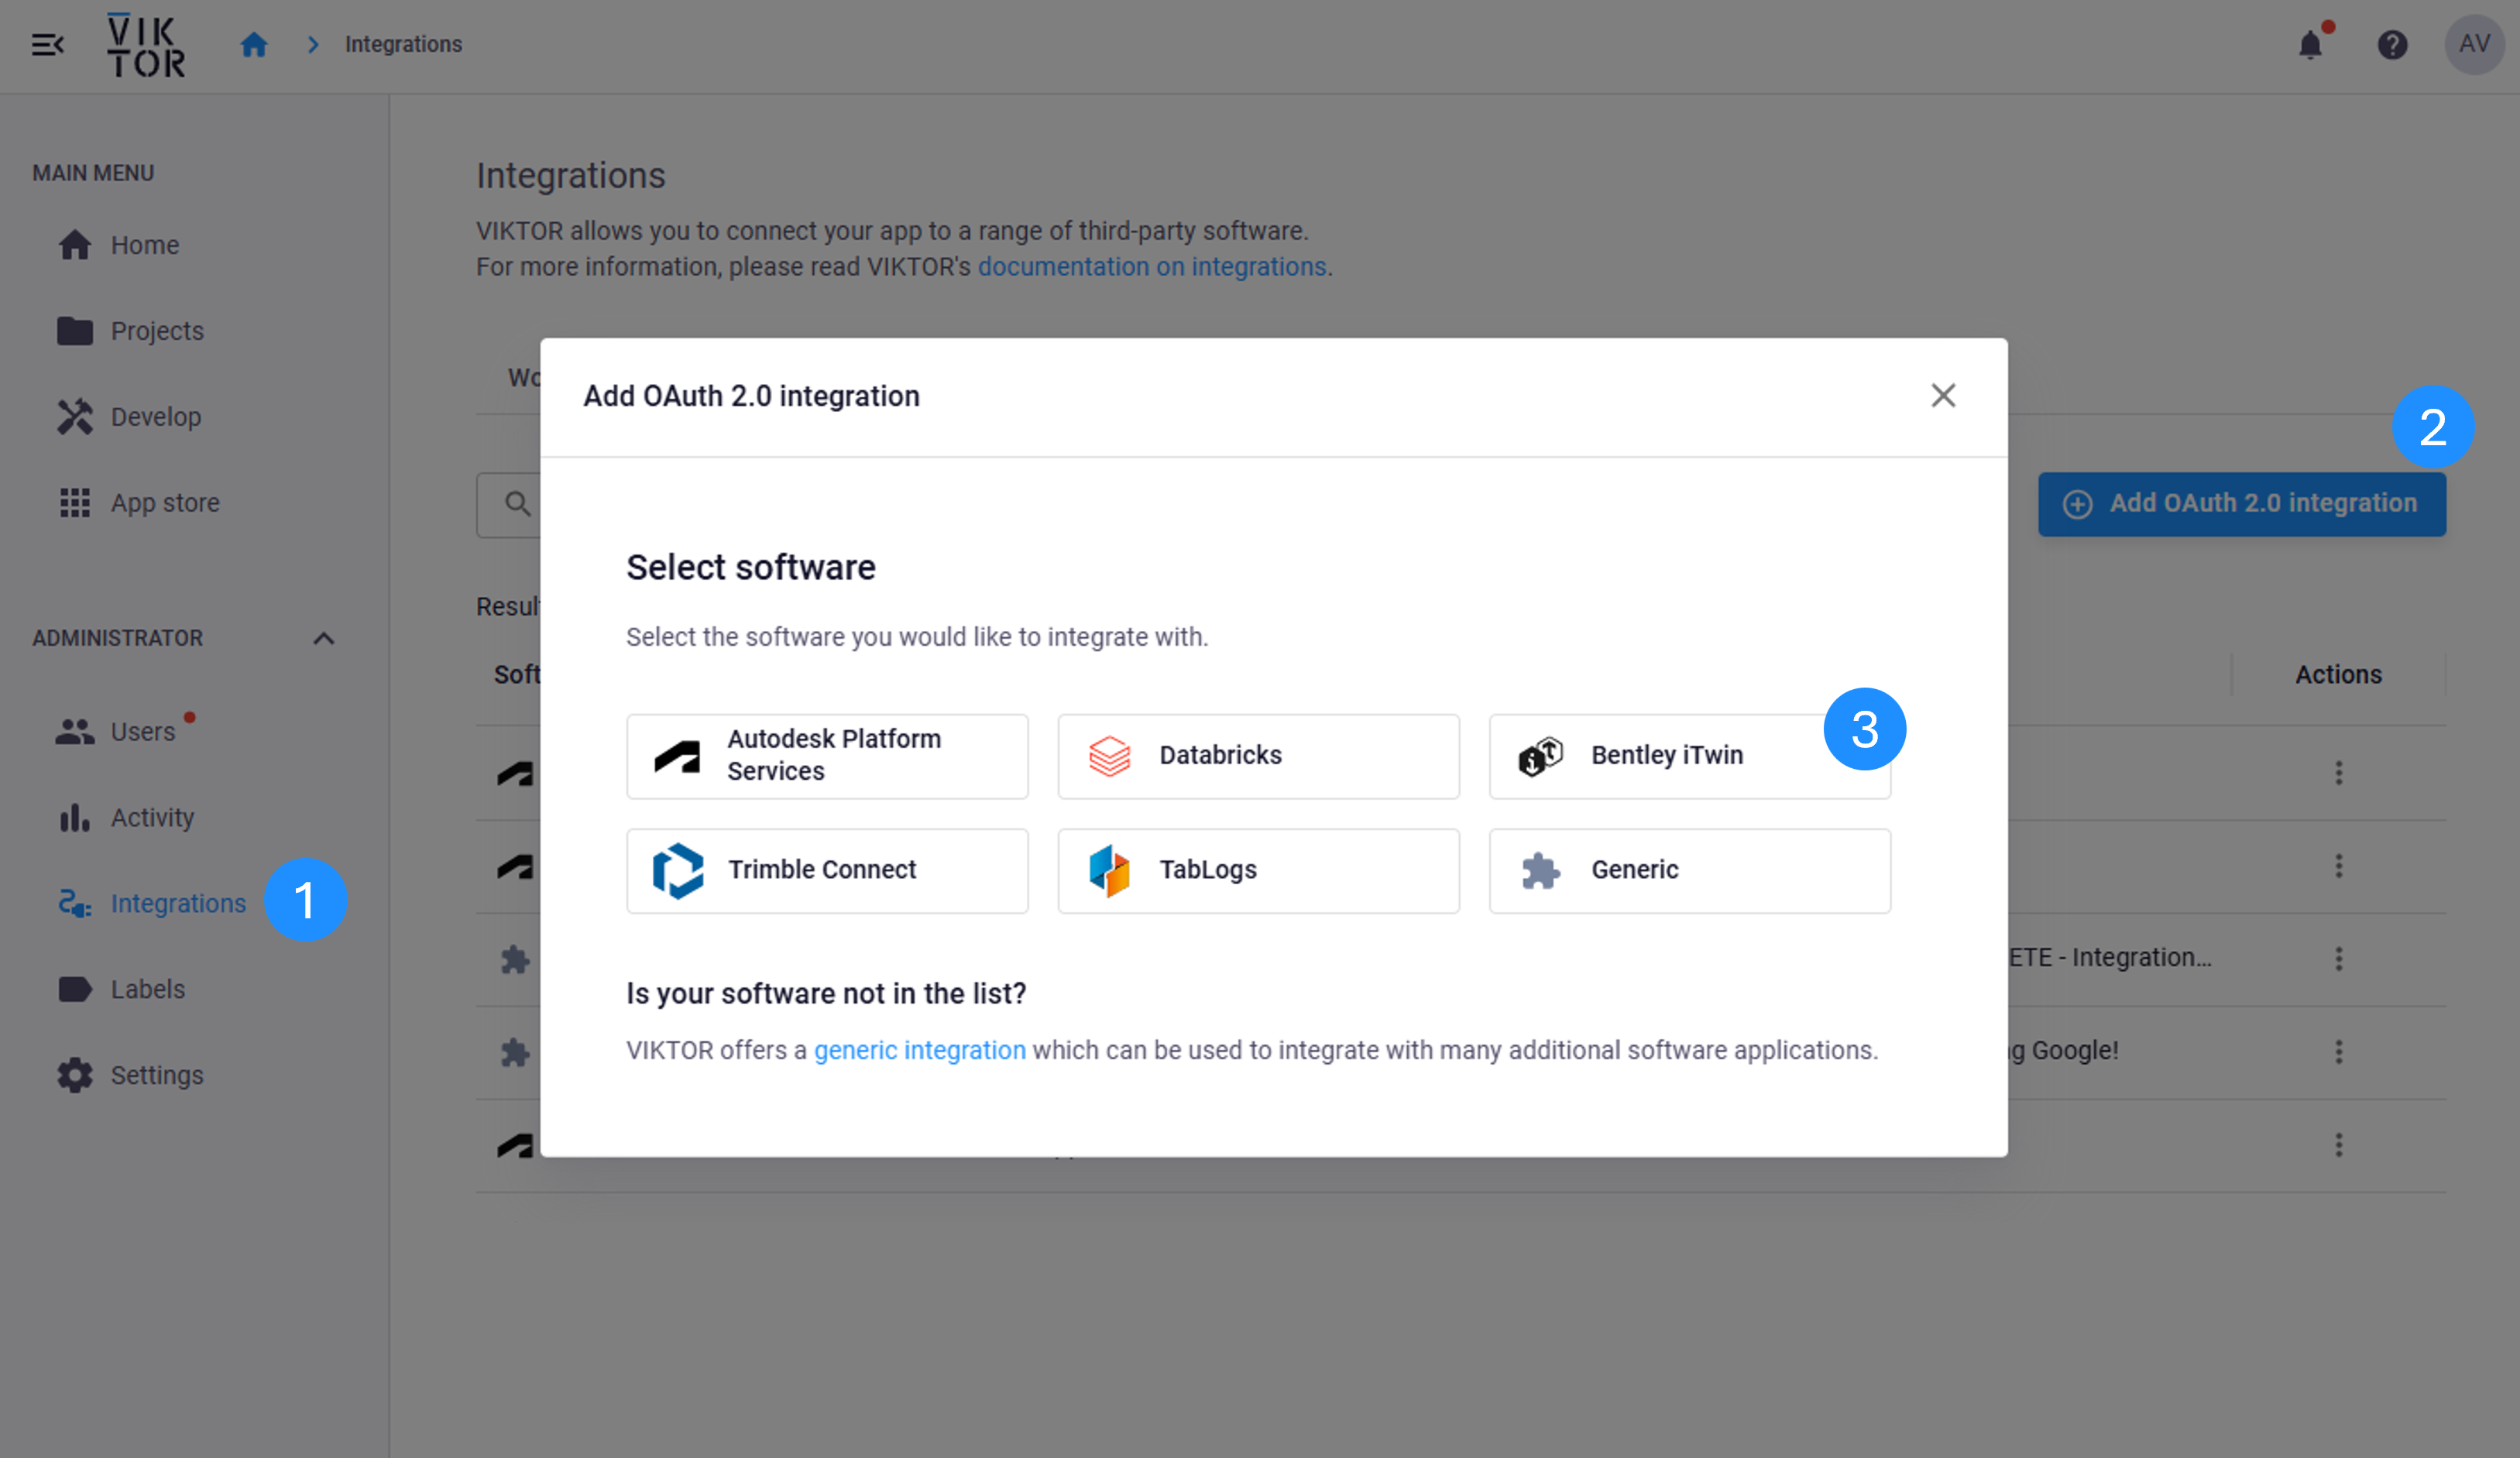Go to home via breadcrumb house icon
The image size is (2520, 1458).
pyautogui.click(x=254, y=45)
